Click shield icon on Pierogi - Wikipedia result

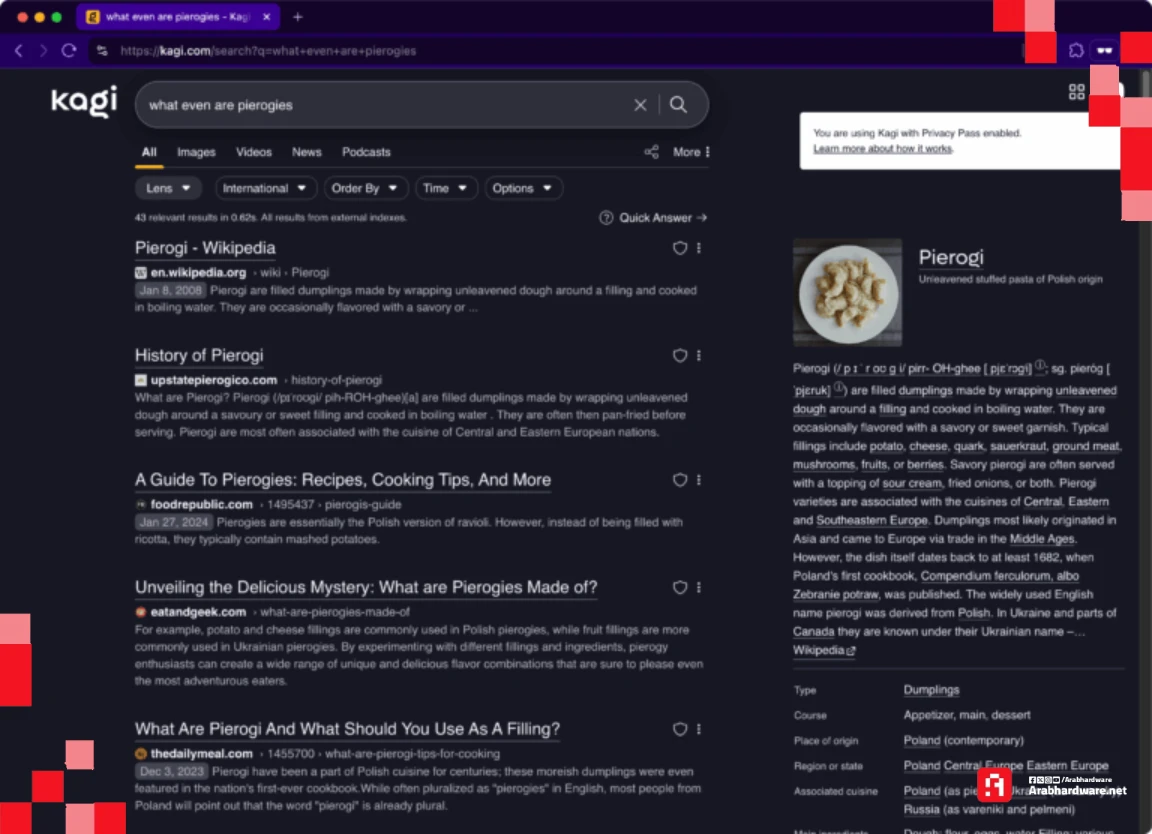(x=680, y=248)
